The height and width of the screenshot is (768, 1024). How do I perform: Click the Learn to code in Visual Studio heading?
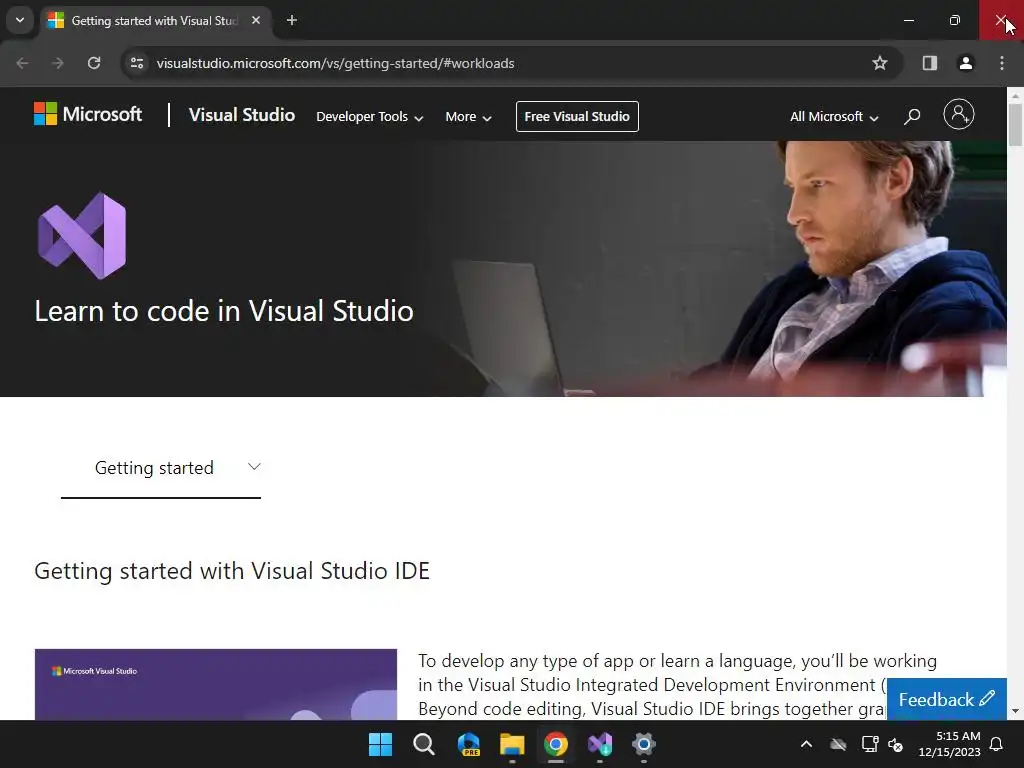pyautogui.click(x=224, y=311)
